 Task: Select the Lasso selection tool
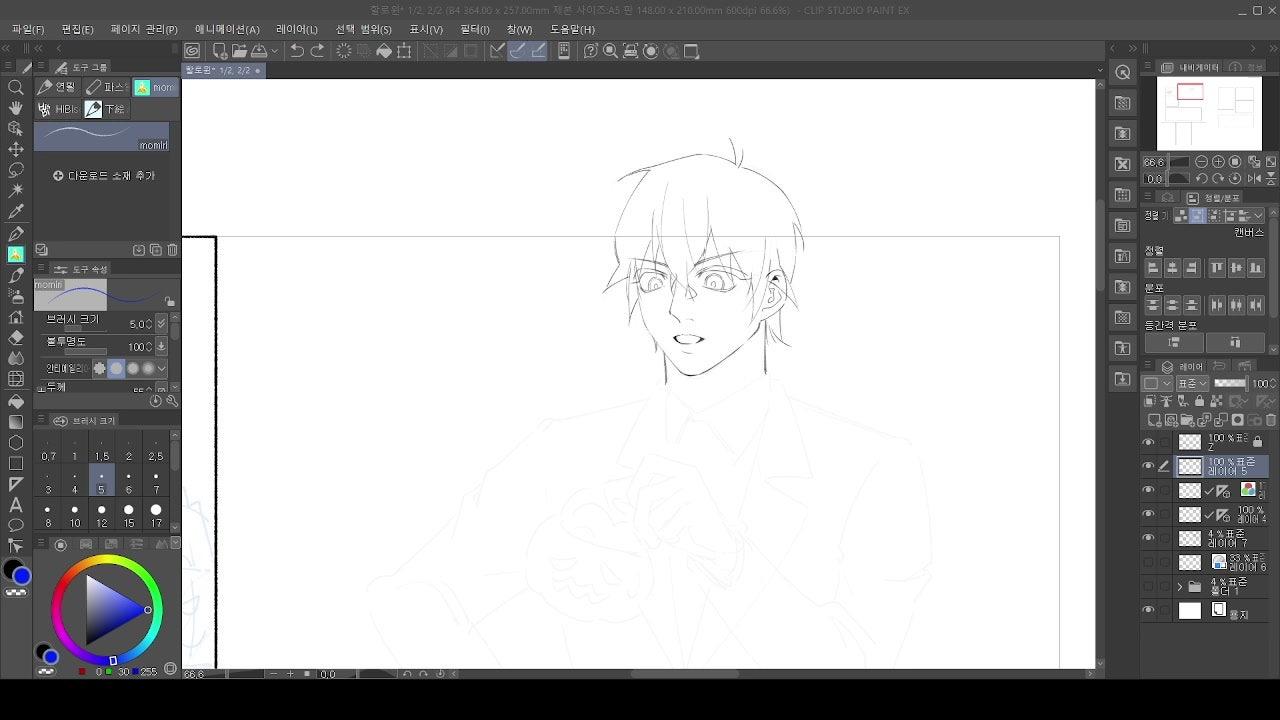tap(16, 170)
